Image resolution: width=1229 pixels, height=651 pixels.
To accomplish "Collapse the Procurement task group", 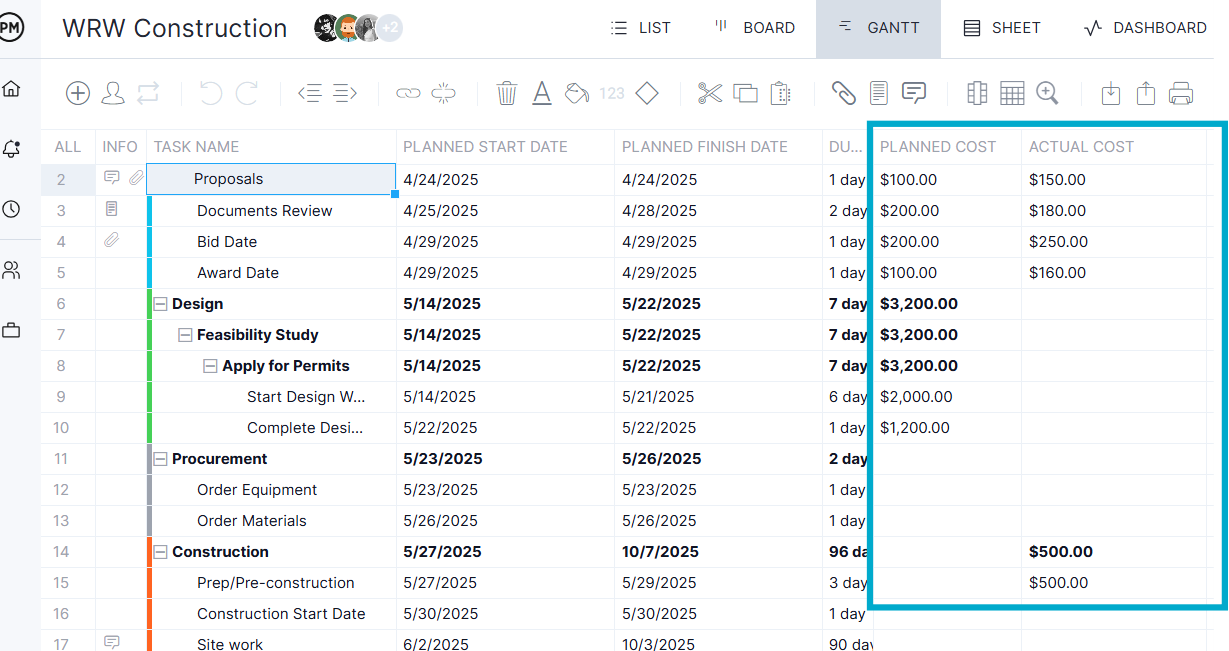I will (x=161, y=458).
